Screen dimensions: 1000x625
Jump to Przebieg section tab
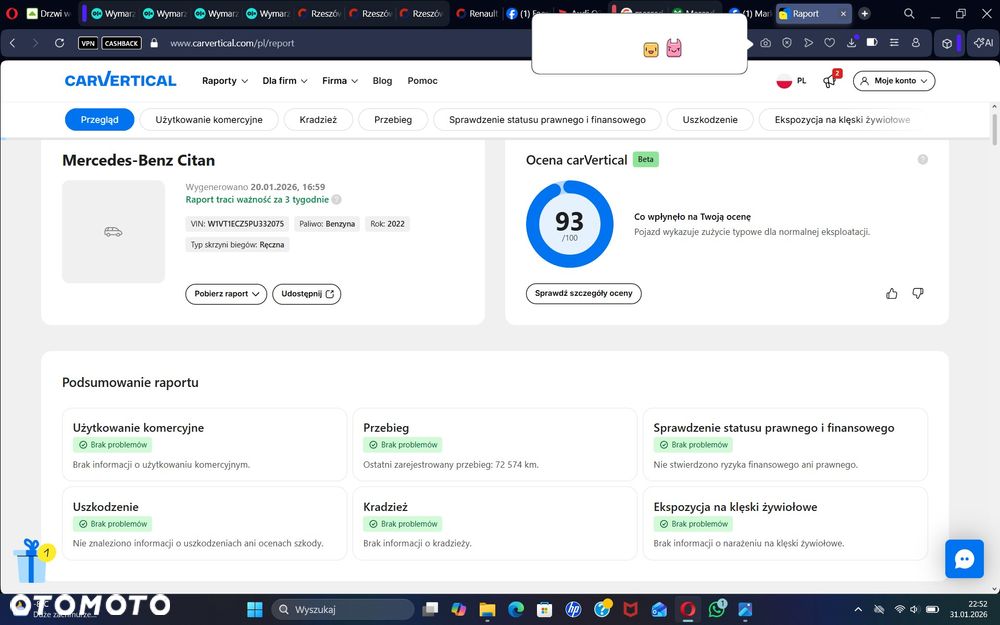click(393, 119)
